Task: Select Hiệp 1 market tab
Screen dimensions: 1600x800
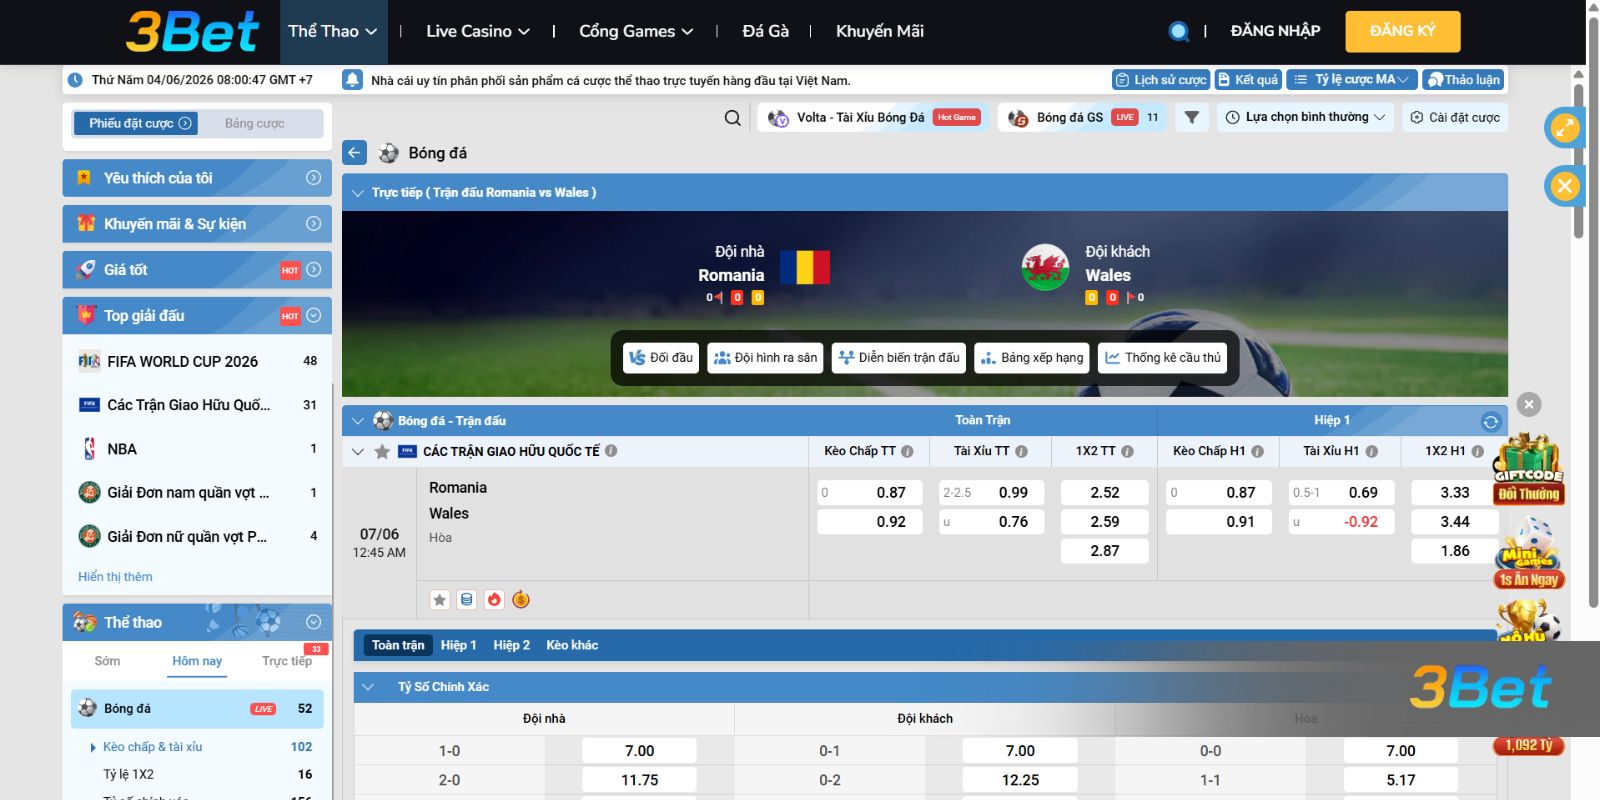Action: [x=458, y=646]
